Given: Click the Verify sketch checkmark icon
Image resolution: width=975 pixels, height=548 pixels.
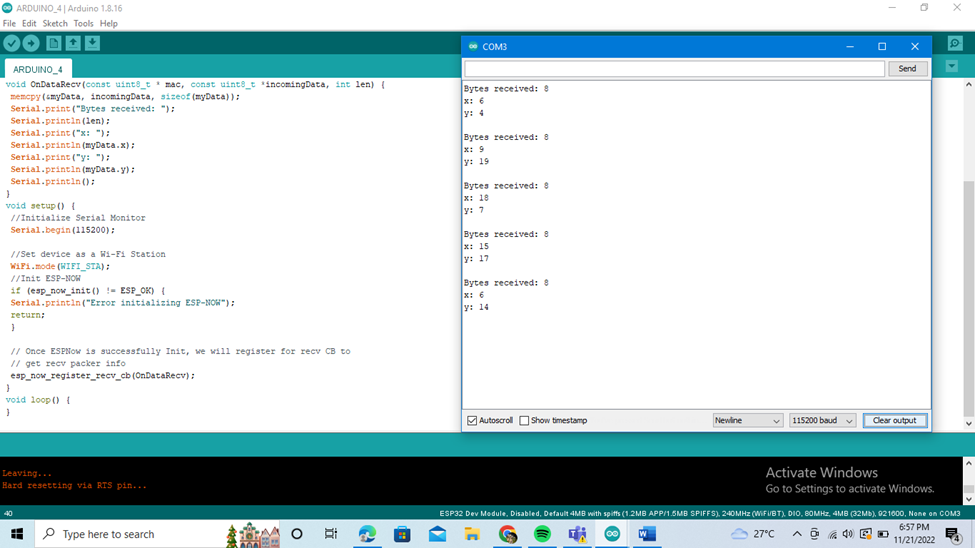Looking at the screenshot, I should (12, 43).
